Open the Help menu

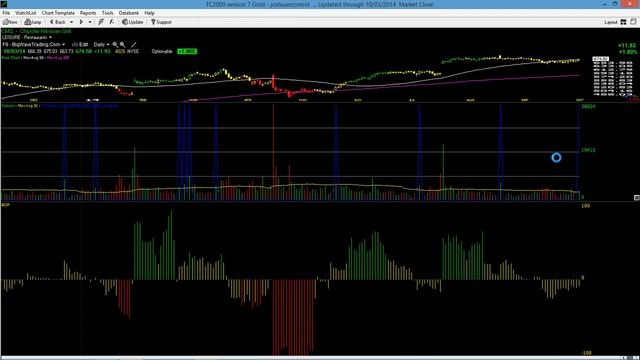[x=149, y=13]
